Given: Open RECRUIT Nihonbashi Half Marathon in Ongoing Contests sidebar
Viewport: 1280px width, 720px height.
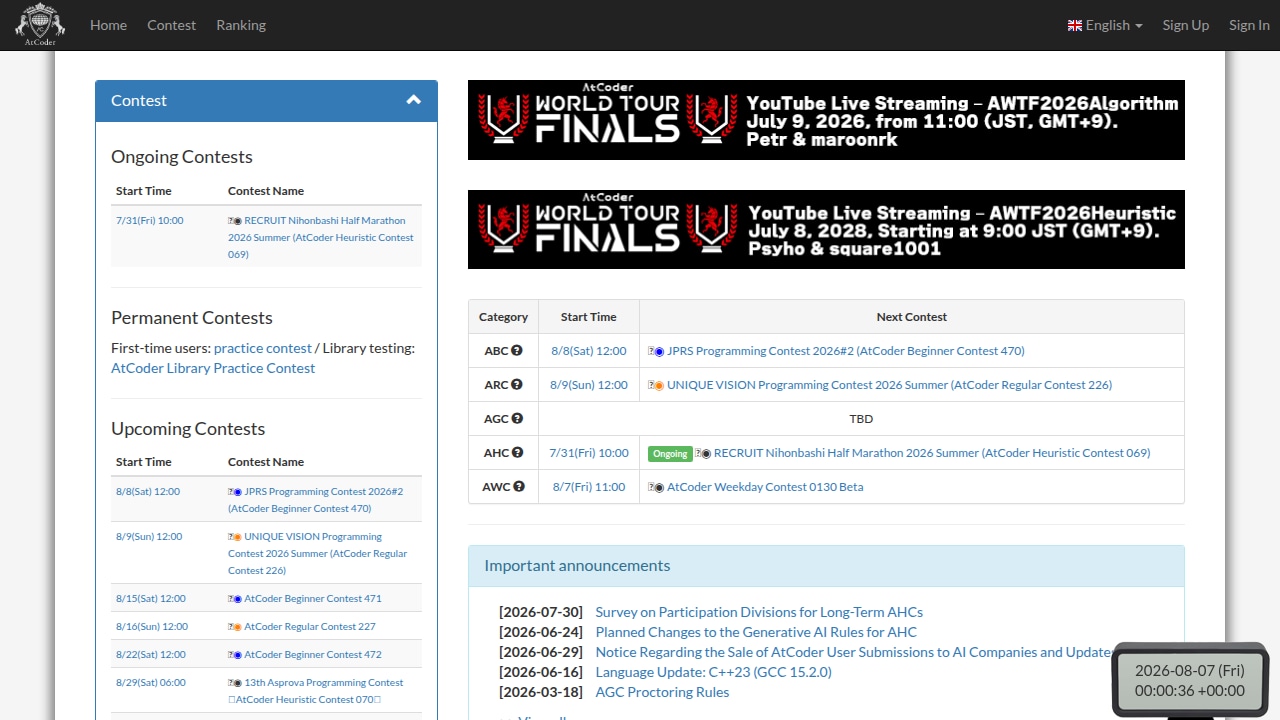Looking at the screenshot, I should tap(321, 237).
